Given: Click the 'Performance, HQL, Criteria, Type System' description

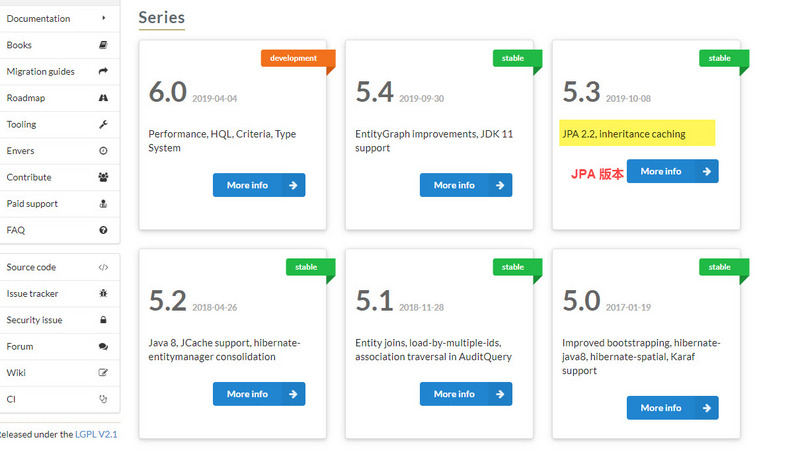Looking at the screenshot, I should pos(222,141).
